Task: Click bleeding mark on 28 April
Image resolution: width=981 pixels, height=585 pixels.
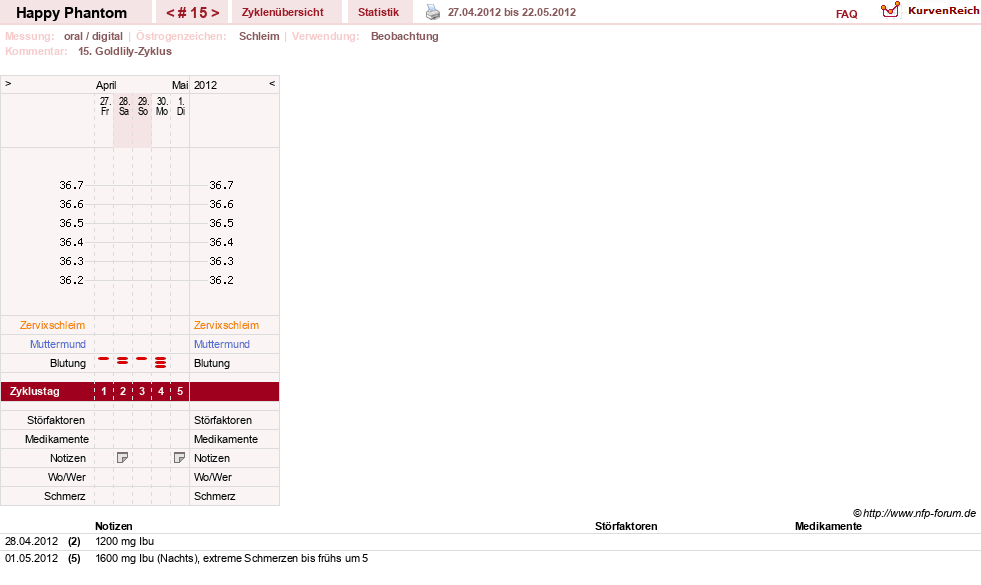Action: point(123,360)
